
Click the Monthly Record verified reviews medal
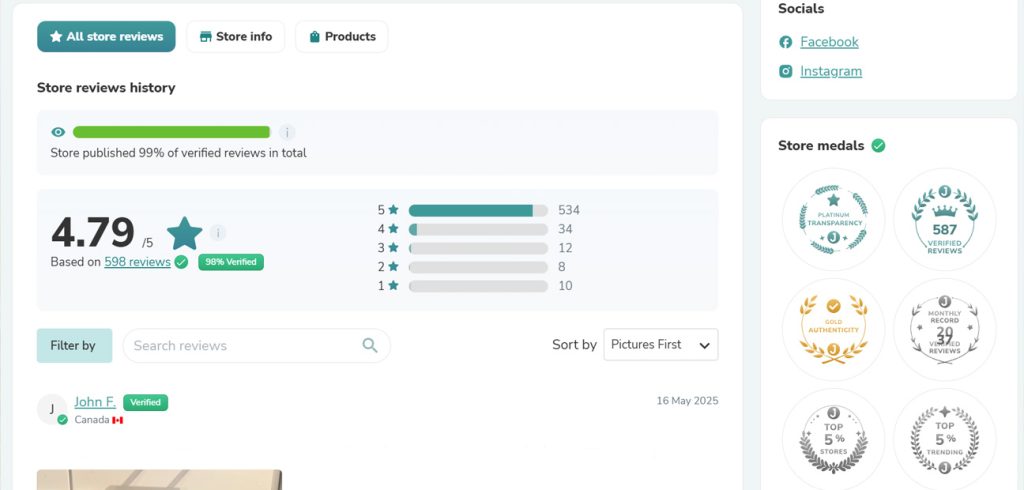coord(944,329)
